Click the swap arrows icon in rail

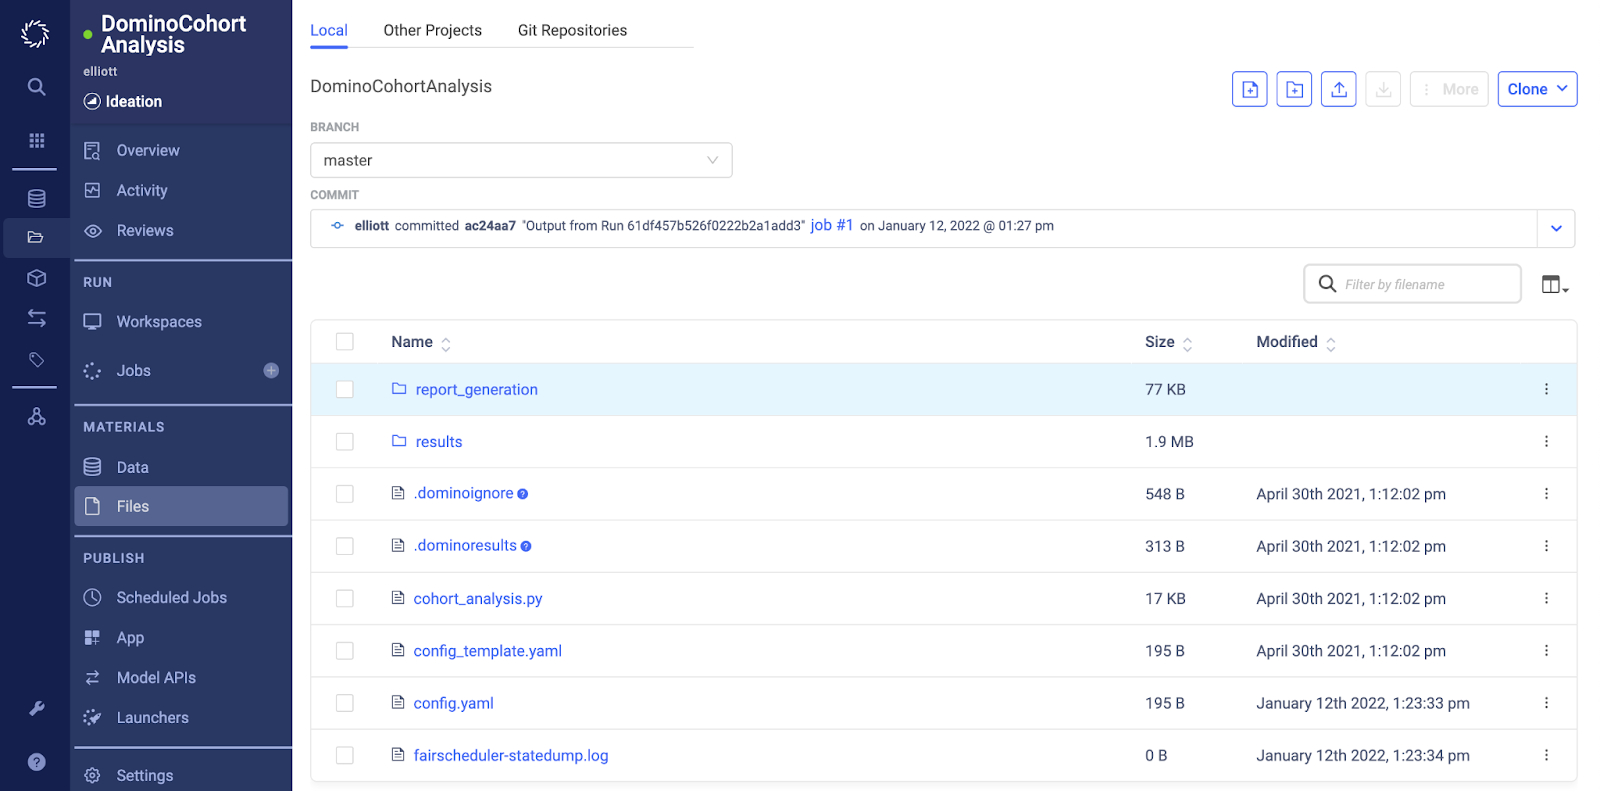click(x=37, y=318)
